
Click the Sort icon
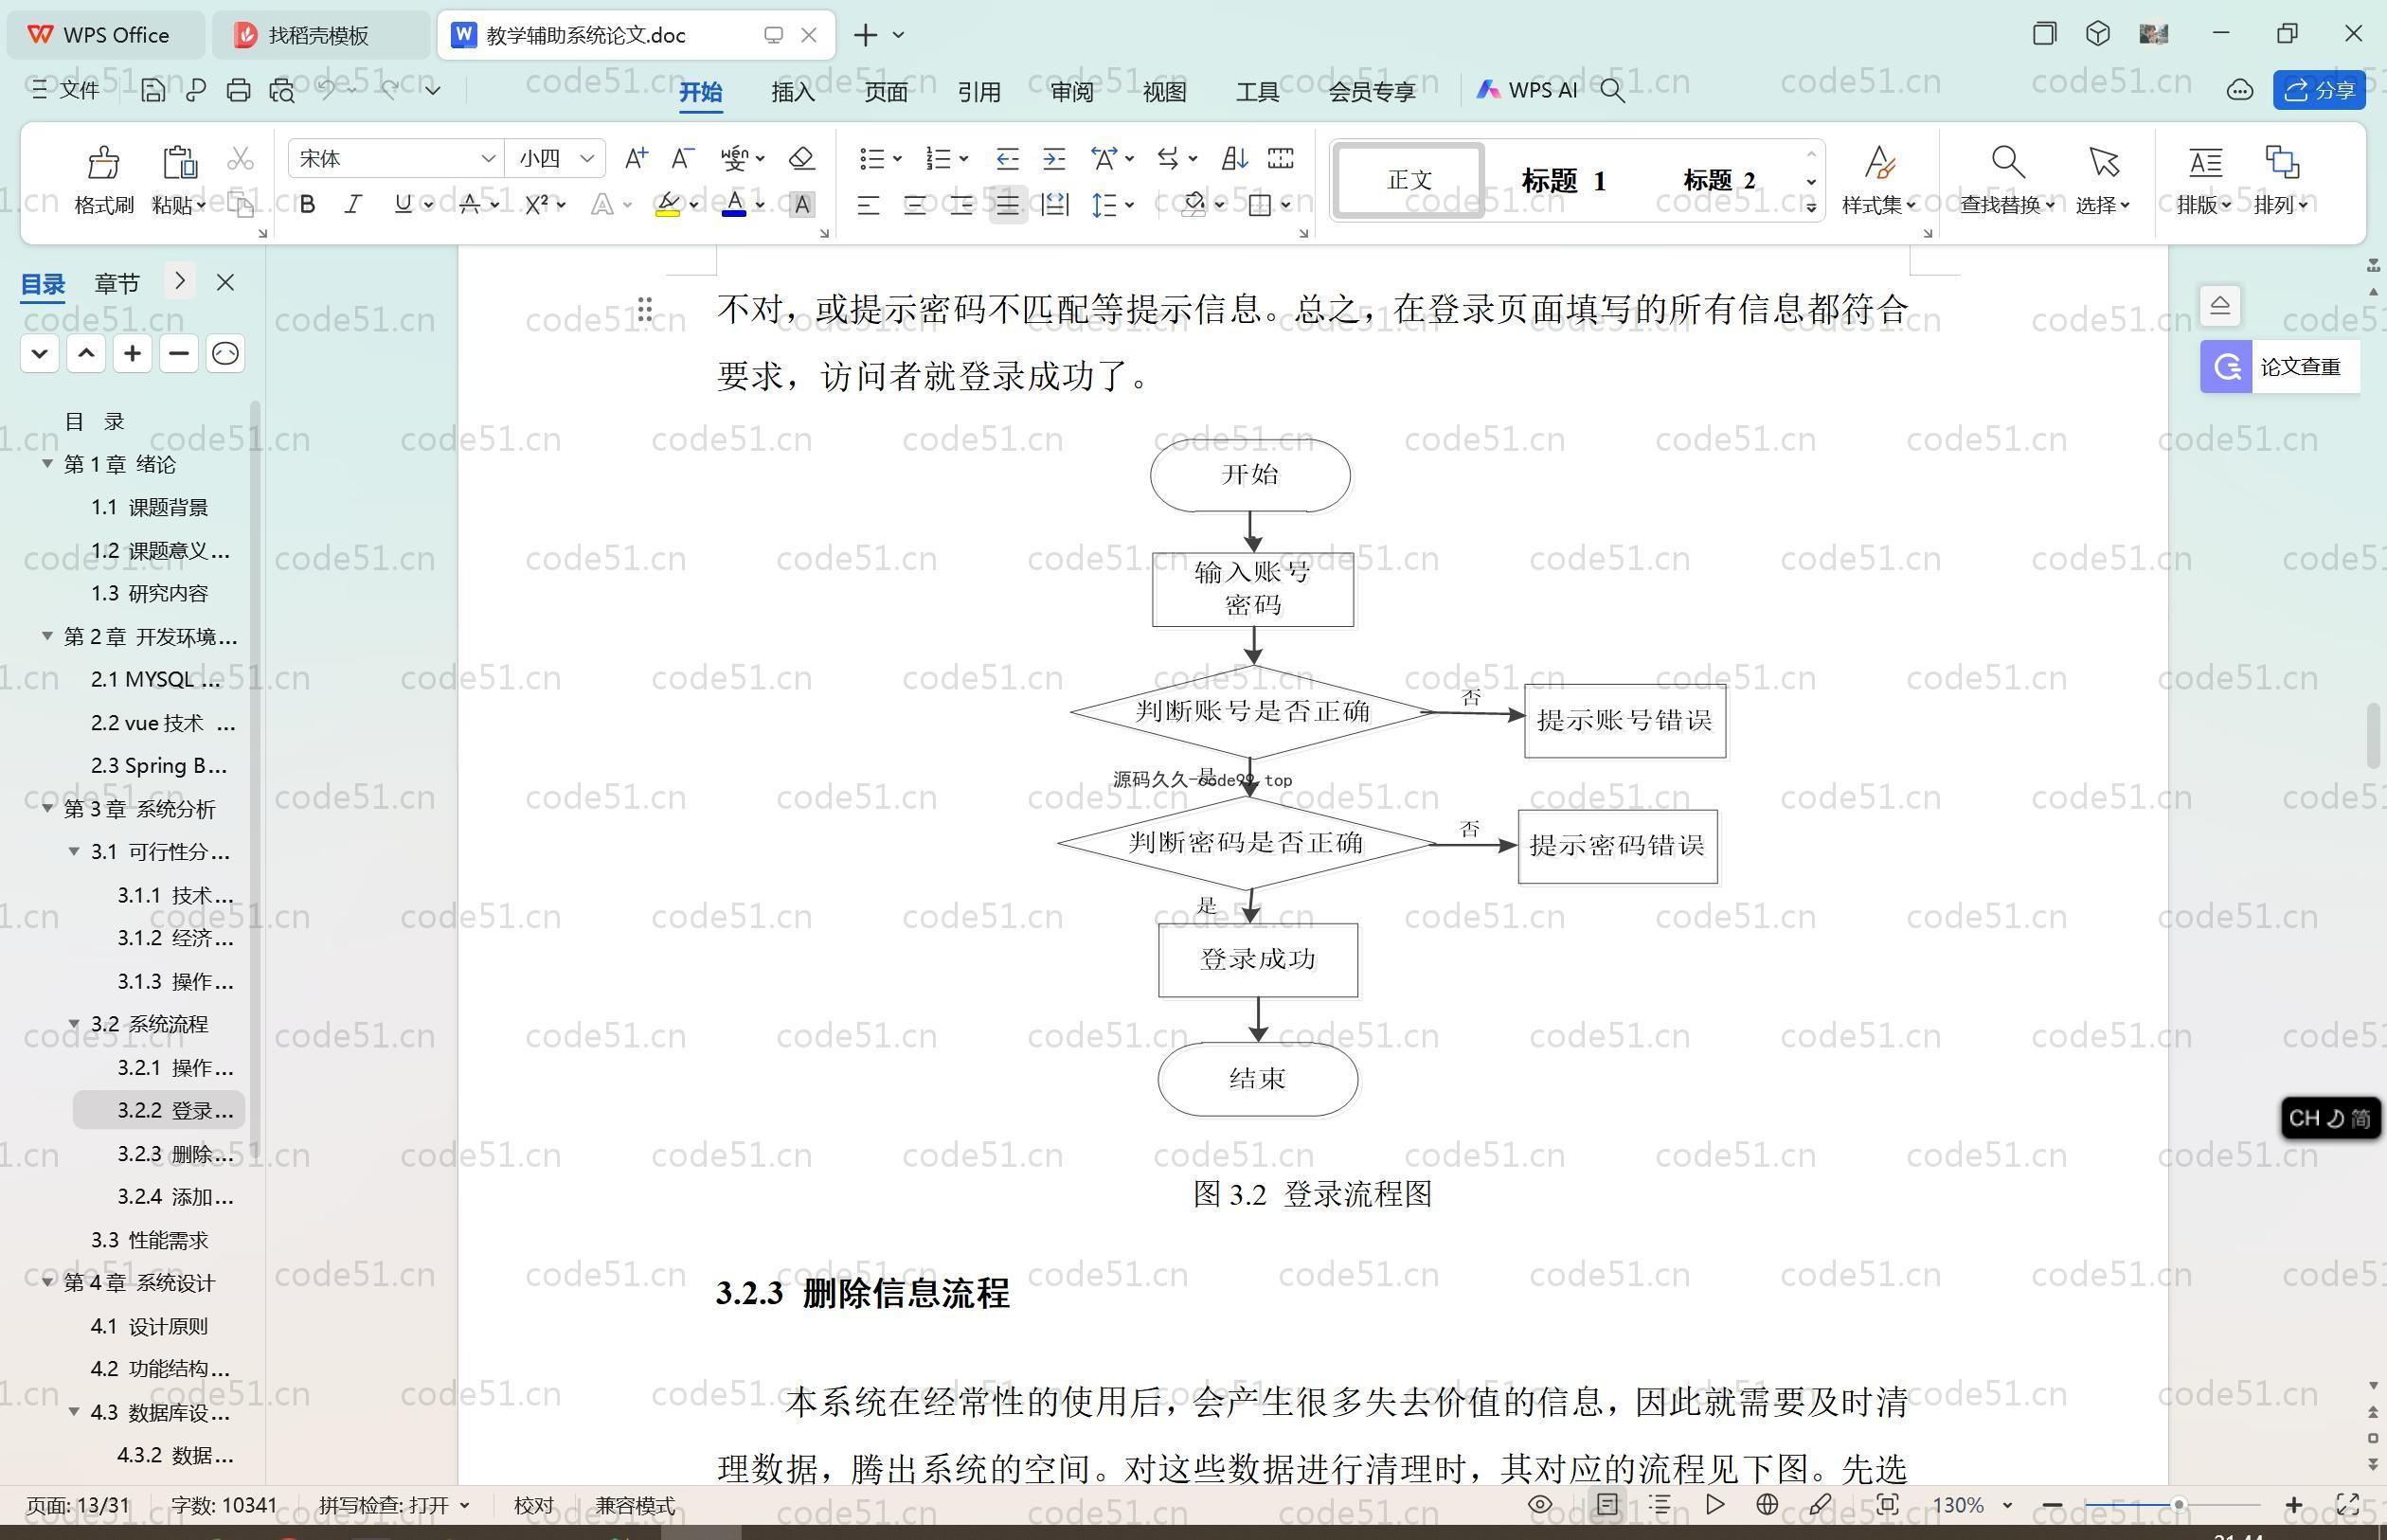pyautogui.click(x=1234, y=158)
